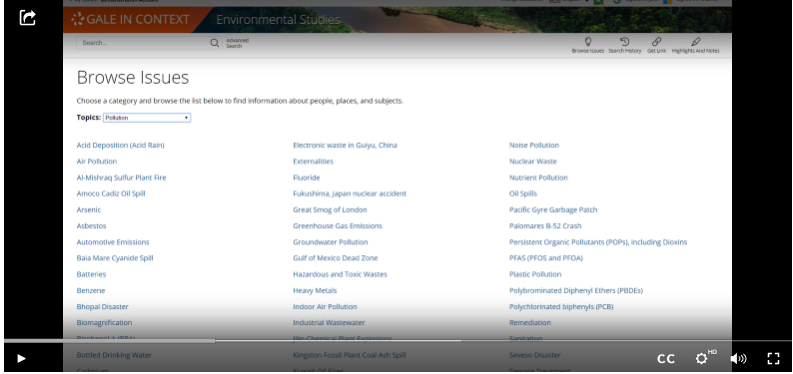
Task: Click the Gale In Context logo
Action: [130, 20]
